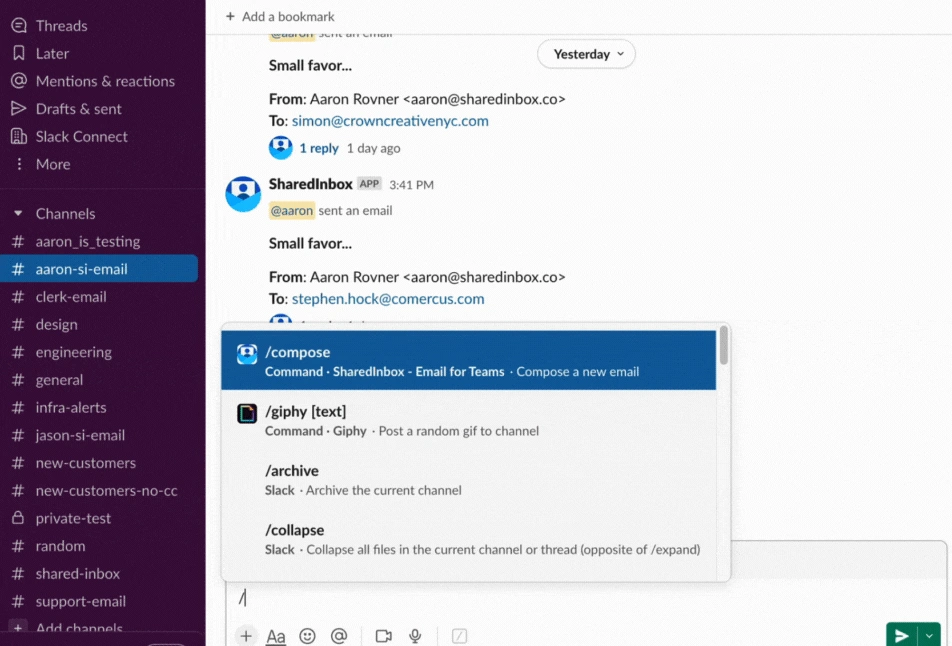Send the message now
The image size is (952, 646).
point(902,635)
